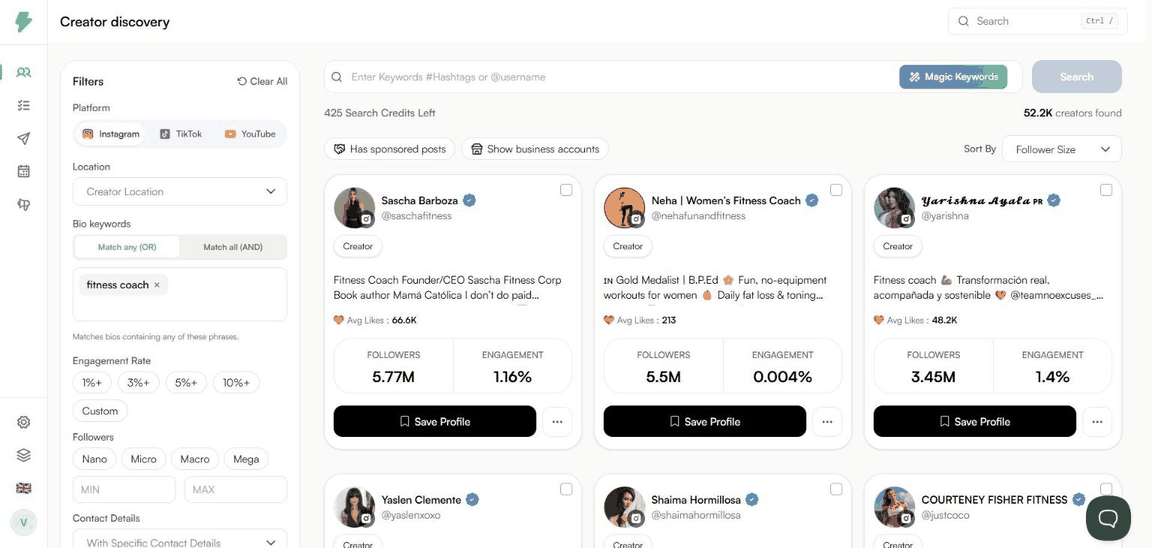Select Neha Women's Fitness Coach checkbox

tap(836, 190)
